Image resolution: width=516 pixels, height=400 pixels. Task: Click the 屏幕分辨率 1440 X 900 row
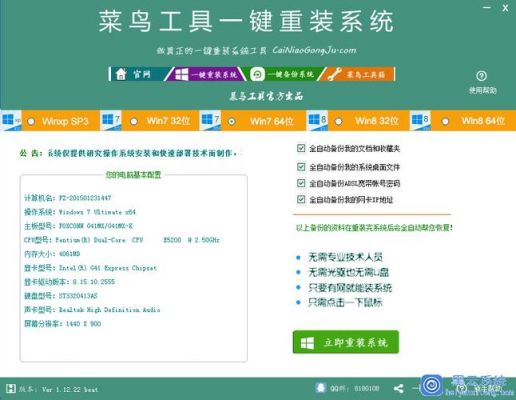[x=63, y=324]
